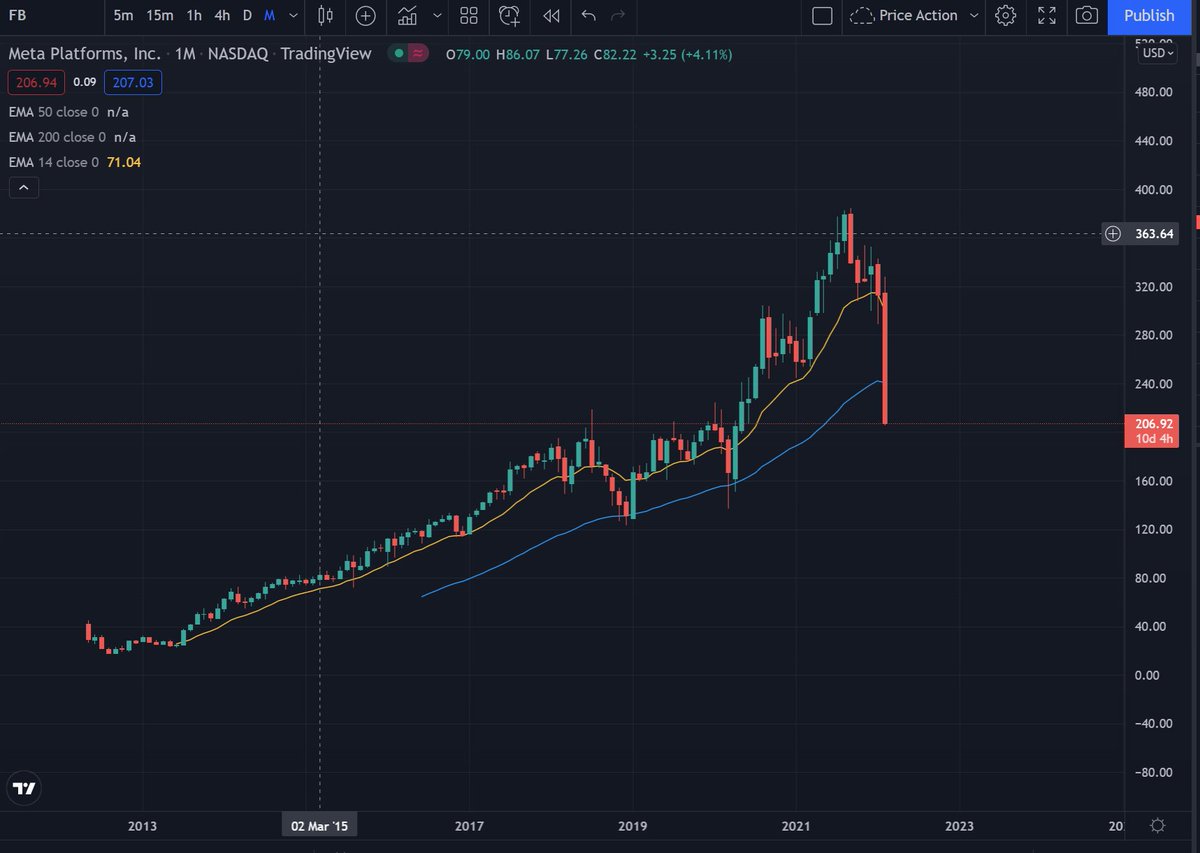
Task: Open the indicators and metrics icon
Action: tap(407, 15)
